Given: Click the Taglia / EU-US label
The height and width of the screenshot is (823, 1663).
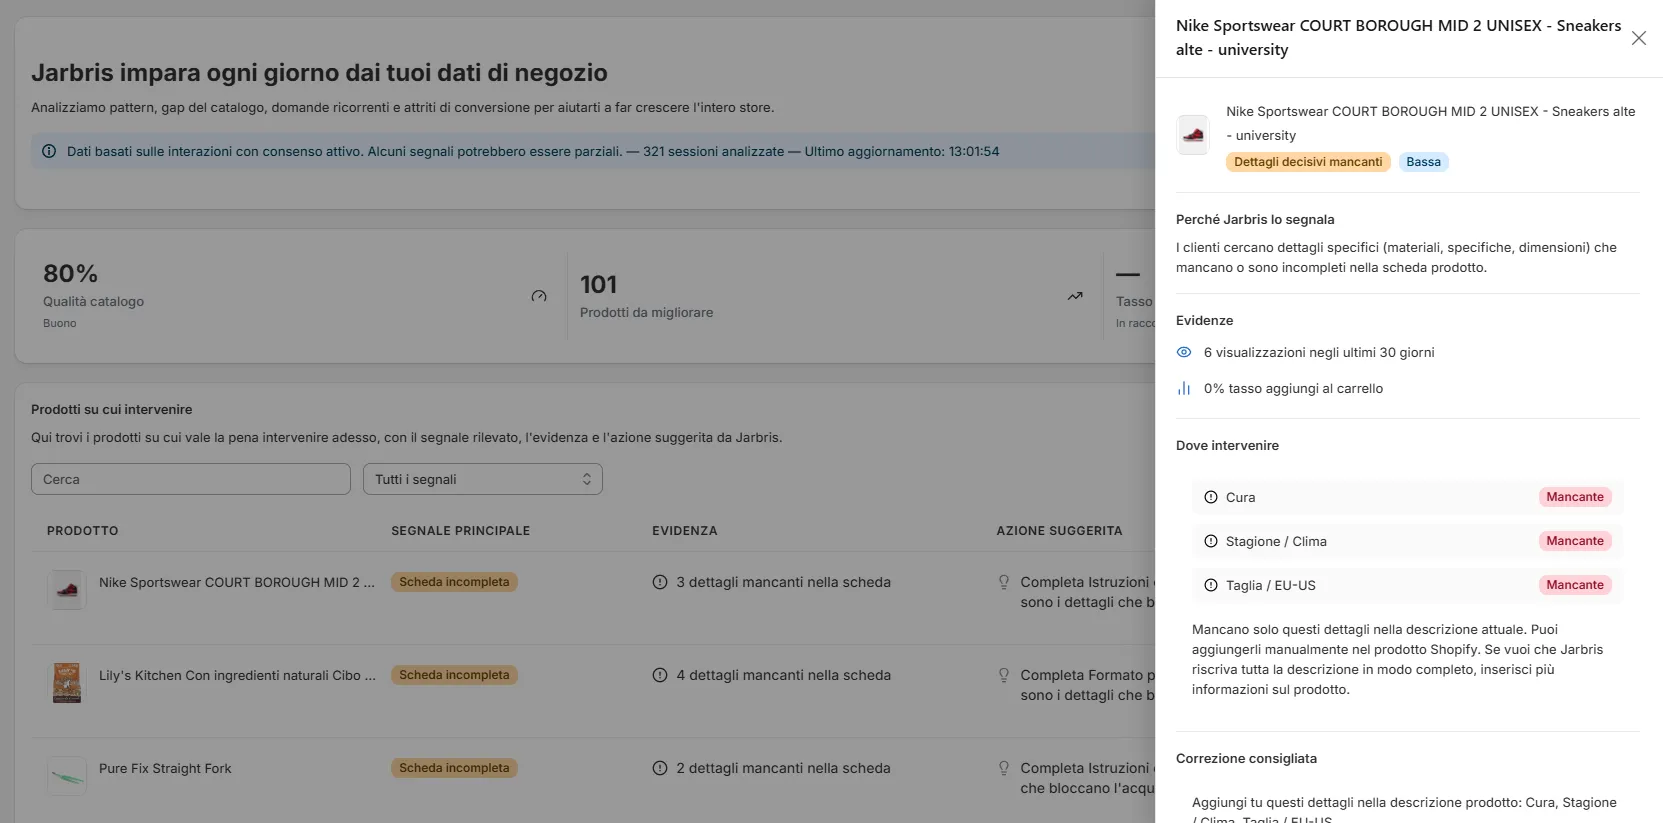Looking at the screenshot, I should (1271, 585).
